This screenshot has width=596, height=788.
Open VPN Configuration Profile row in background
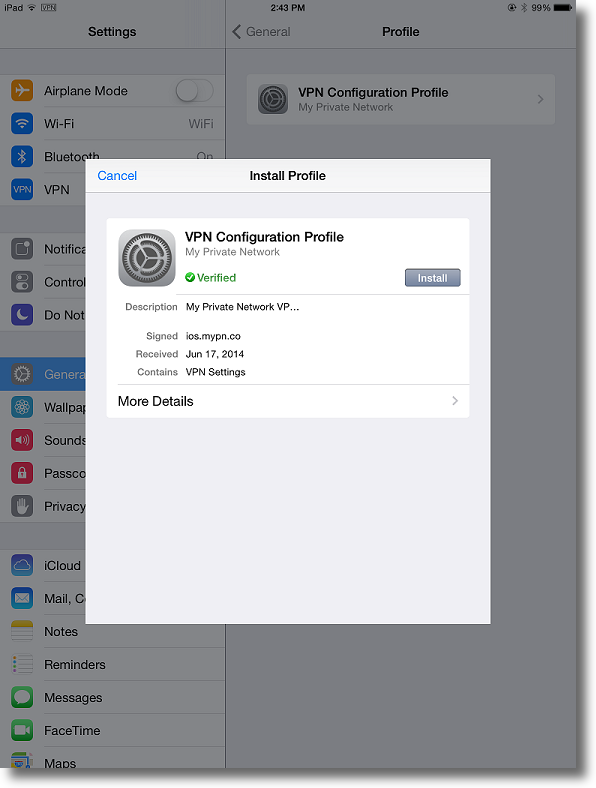click(x=401, y=100)
